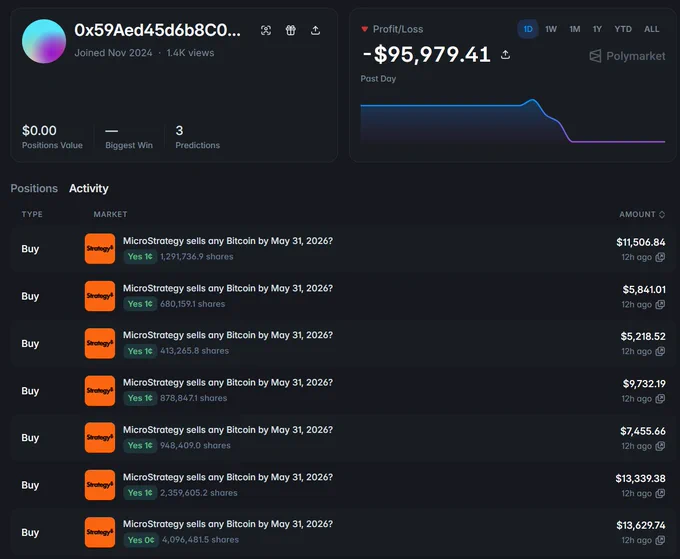
Task: Open market title in the $5,218.52 row
Action: point(228,335)
